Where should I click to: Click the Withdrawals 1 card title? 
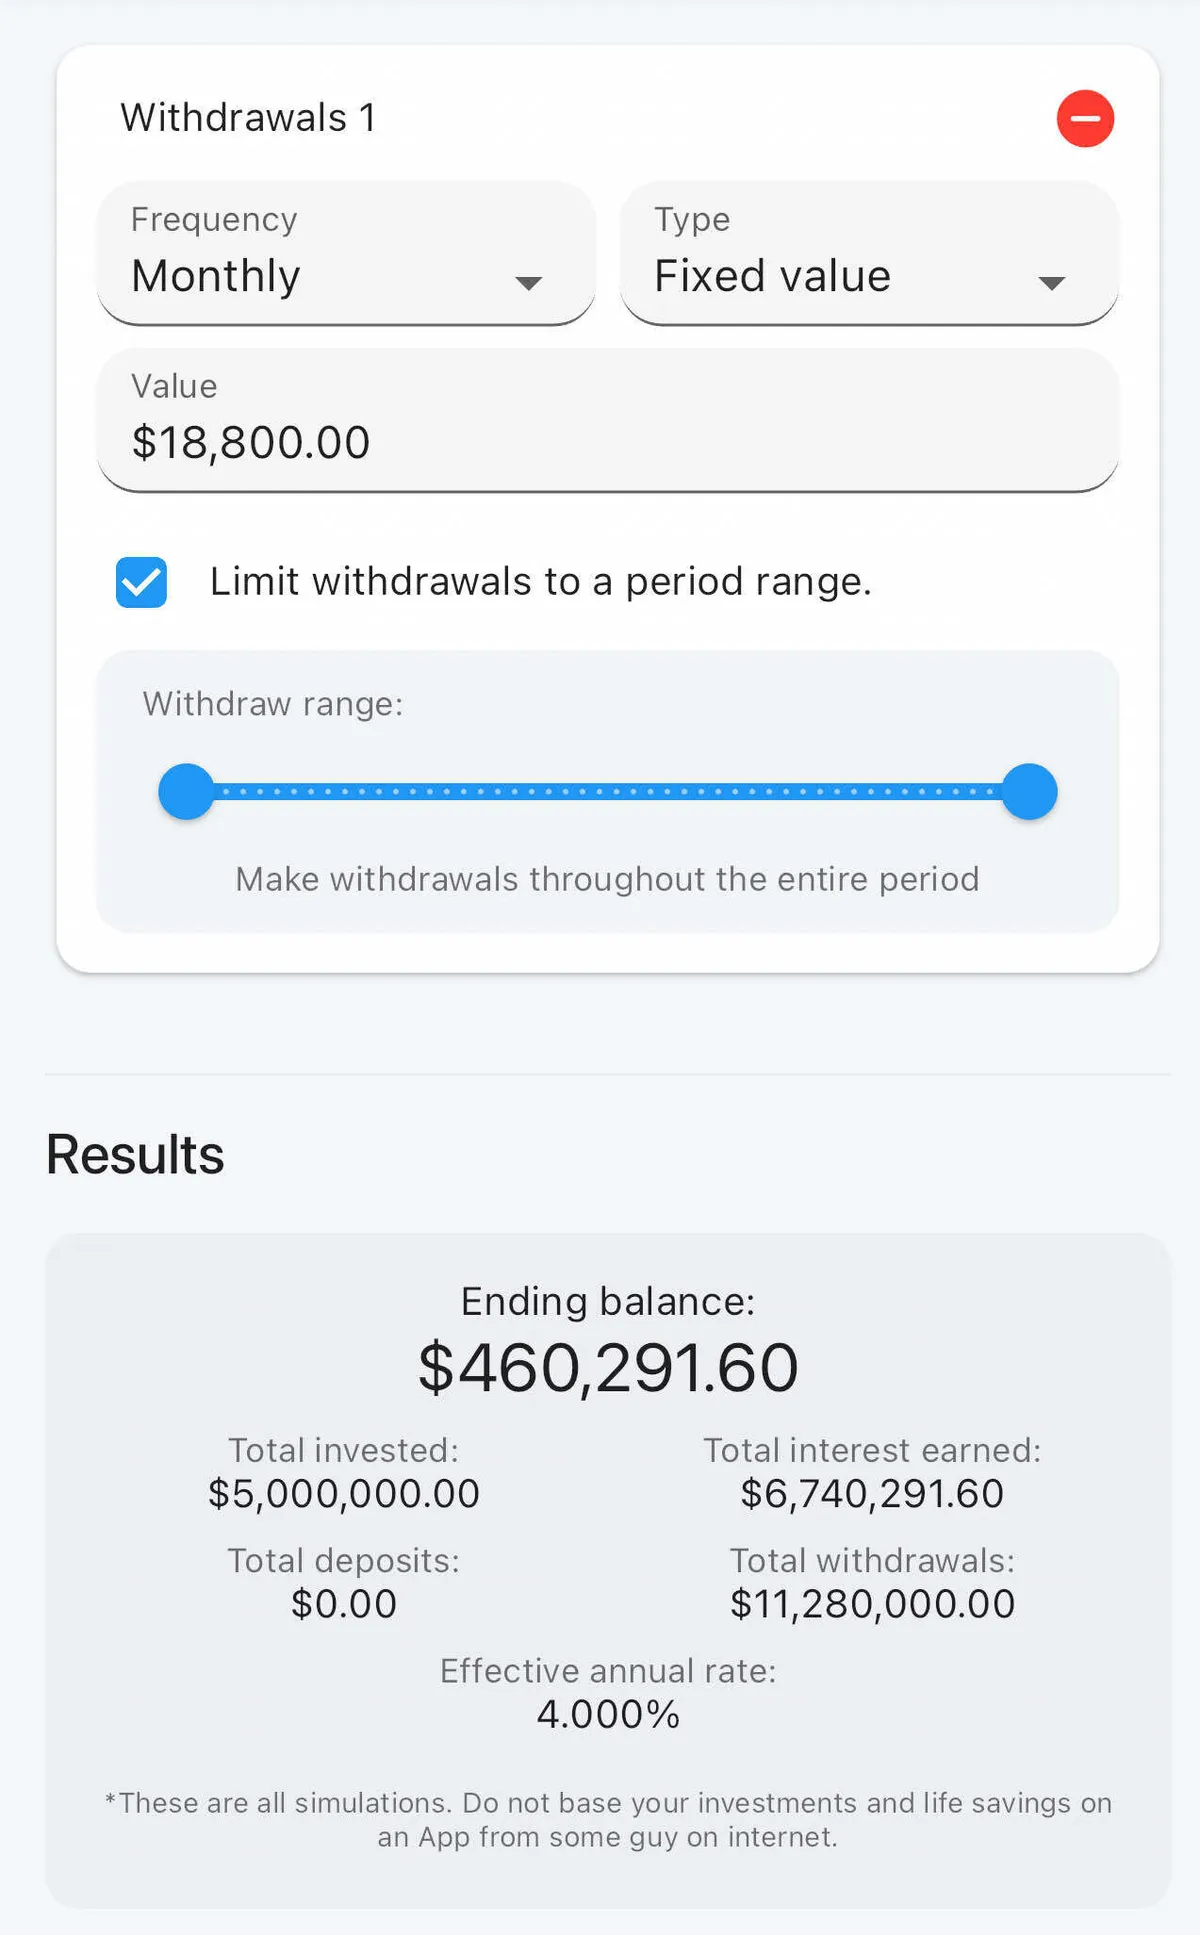248,118
